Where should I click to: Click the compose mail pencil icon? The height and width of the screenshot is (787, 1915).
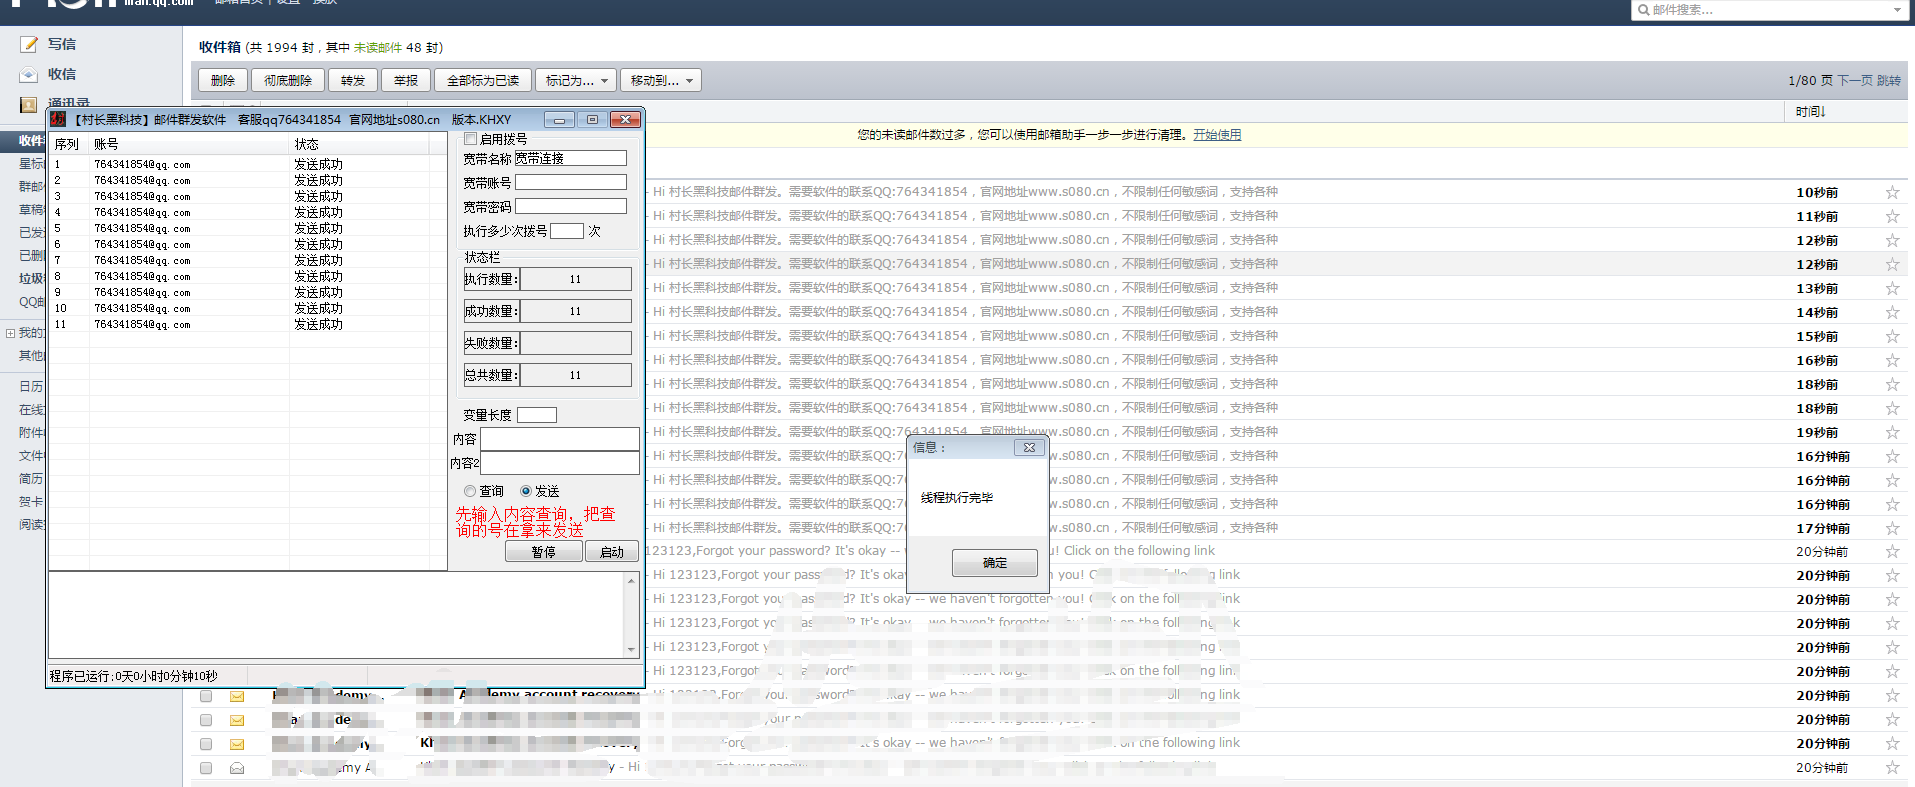coord(29,44)
